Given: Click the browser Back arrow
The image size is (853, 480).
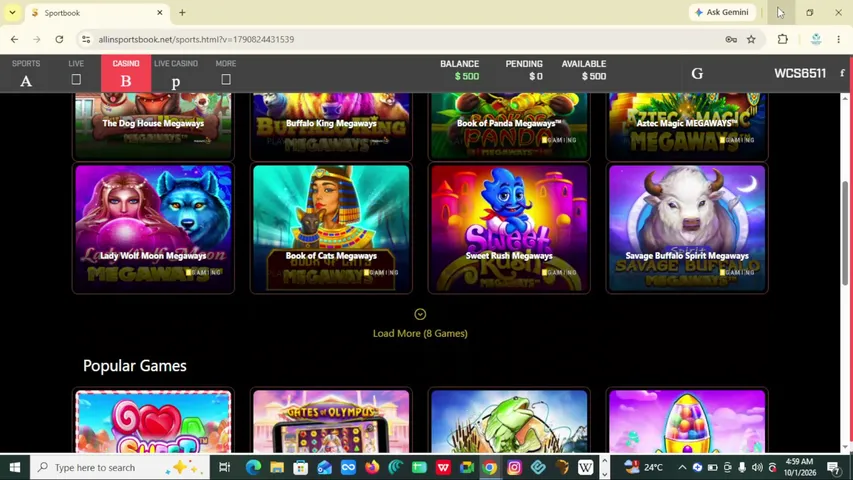Looking at the screenshot, I should point(14,39).
